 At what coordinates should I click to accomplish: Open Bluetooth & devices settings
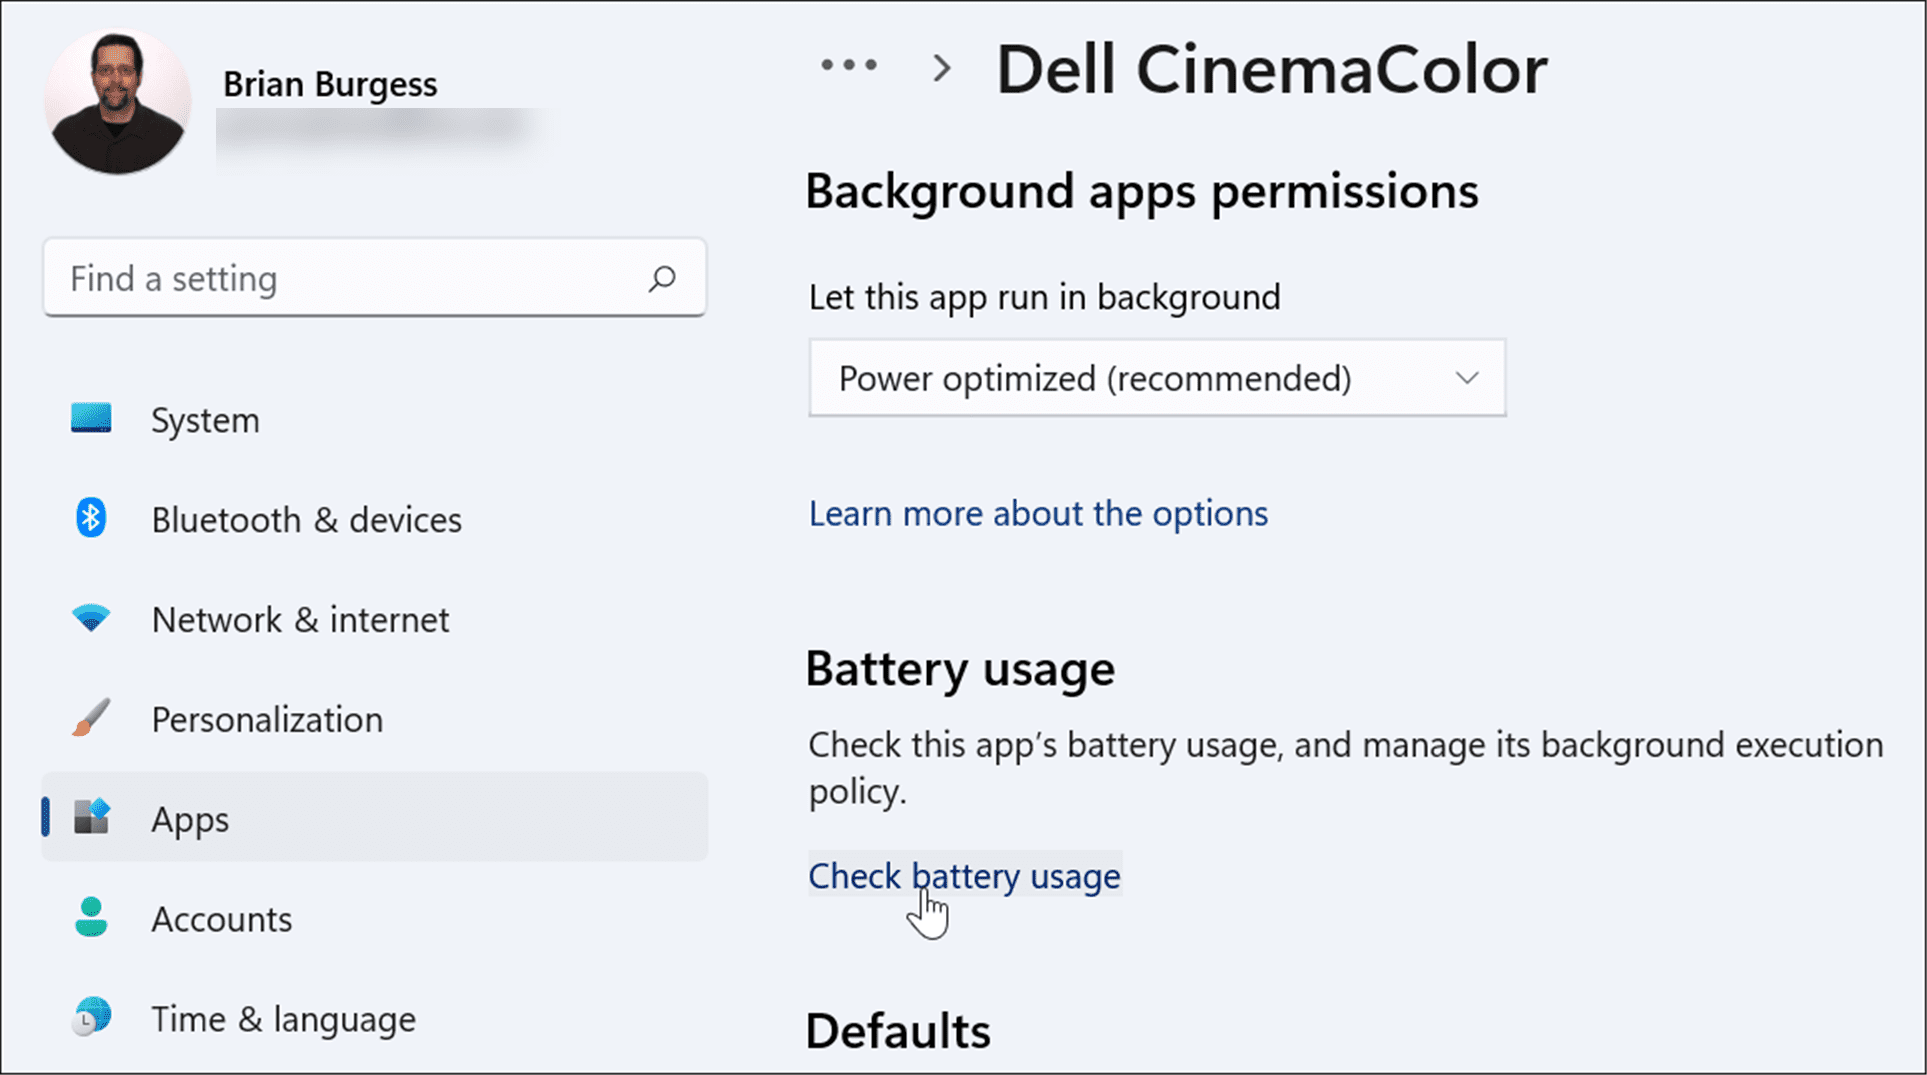click(x=91, y=518)
